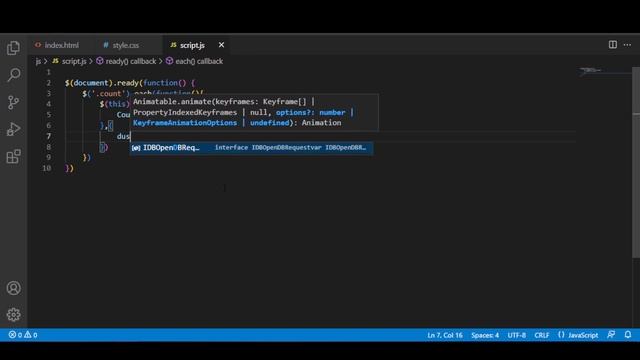Click the js folder breadcrumb
This screenshot has height=360, width=640.
click(x=38, y=61)
